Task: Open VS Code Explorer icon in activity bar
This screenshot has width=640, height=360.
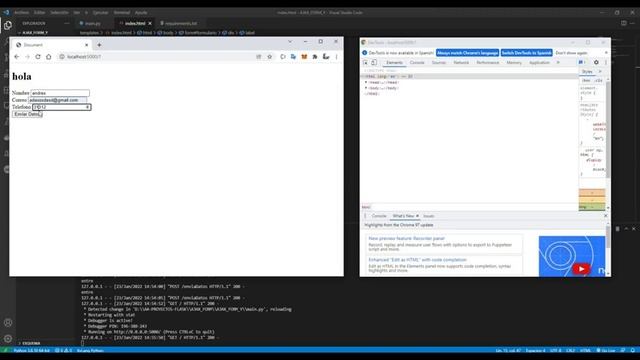Action: click(x=8, y=26)
